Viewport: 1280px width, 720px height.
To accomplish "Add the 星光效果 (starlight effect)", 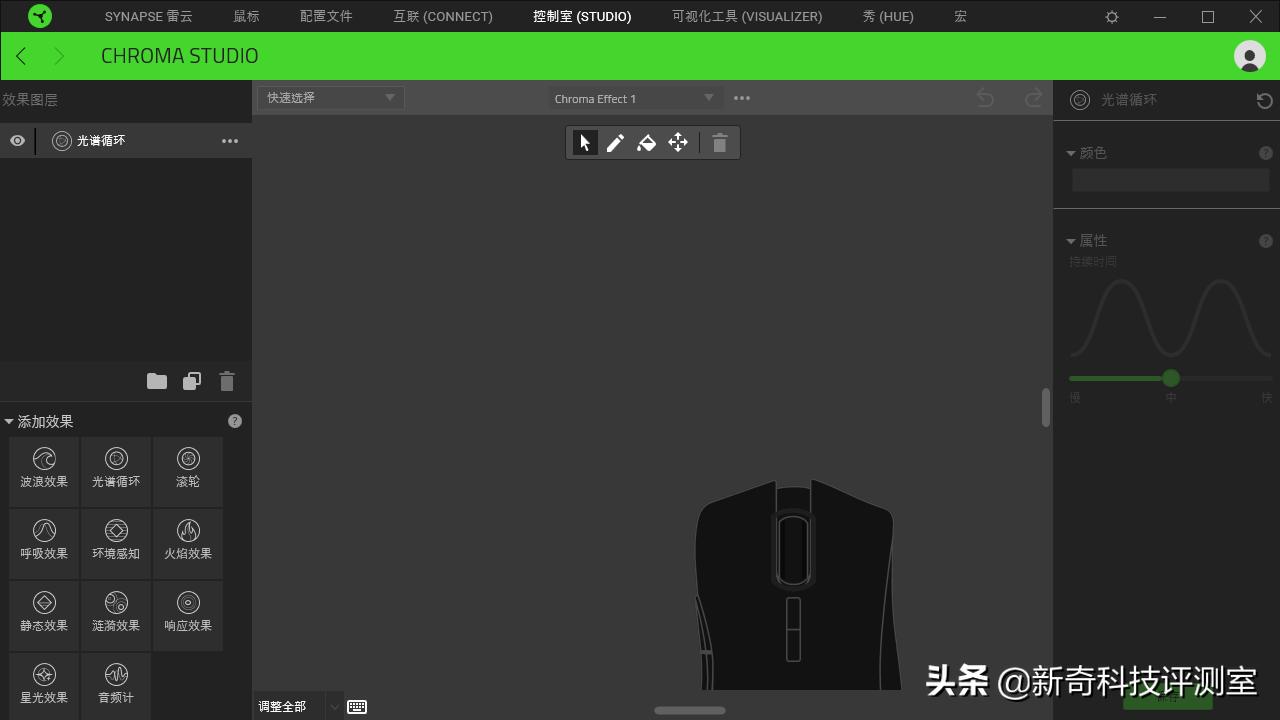I will [x=43, y=686].
